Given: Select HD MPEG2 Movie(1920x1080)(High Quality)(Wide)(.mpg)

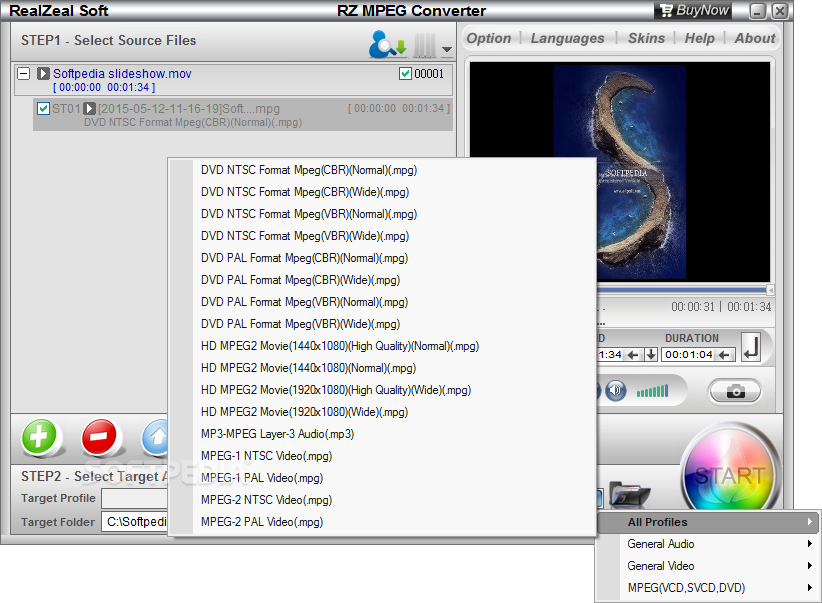Looking at the screenshot, I should [383, 391].
